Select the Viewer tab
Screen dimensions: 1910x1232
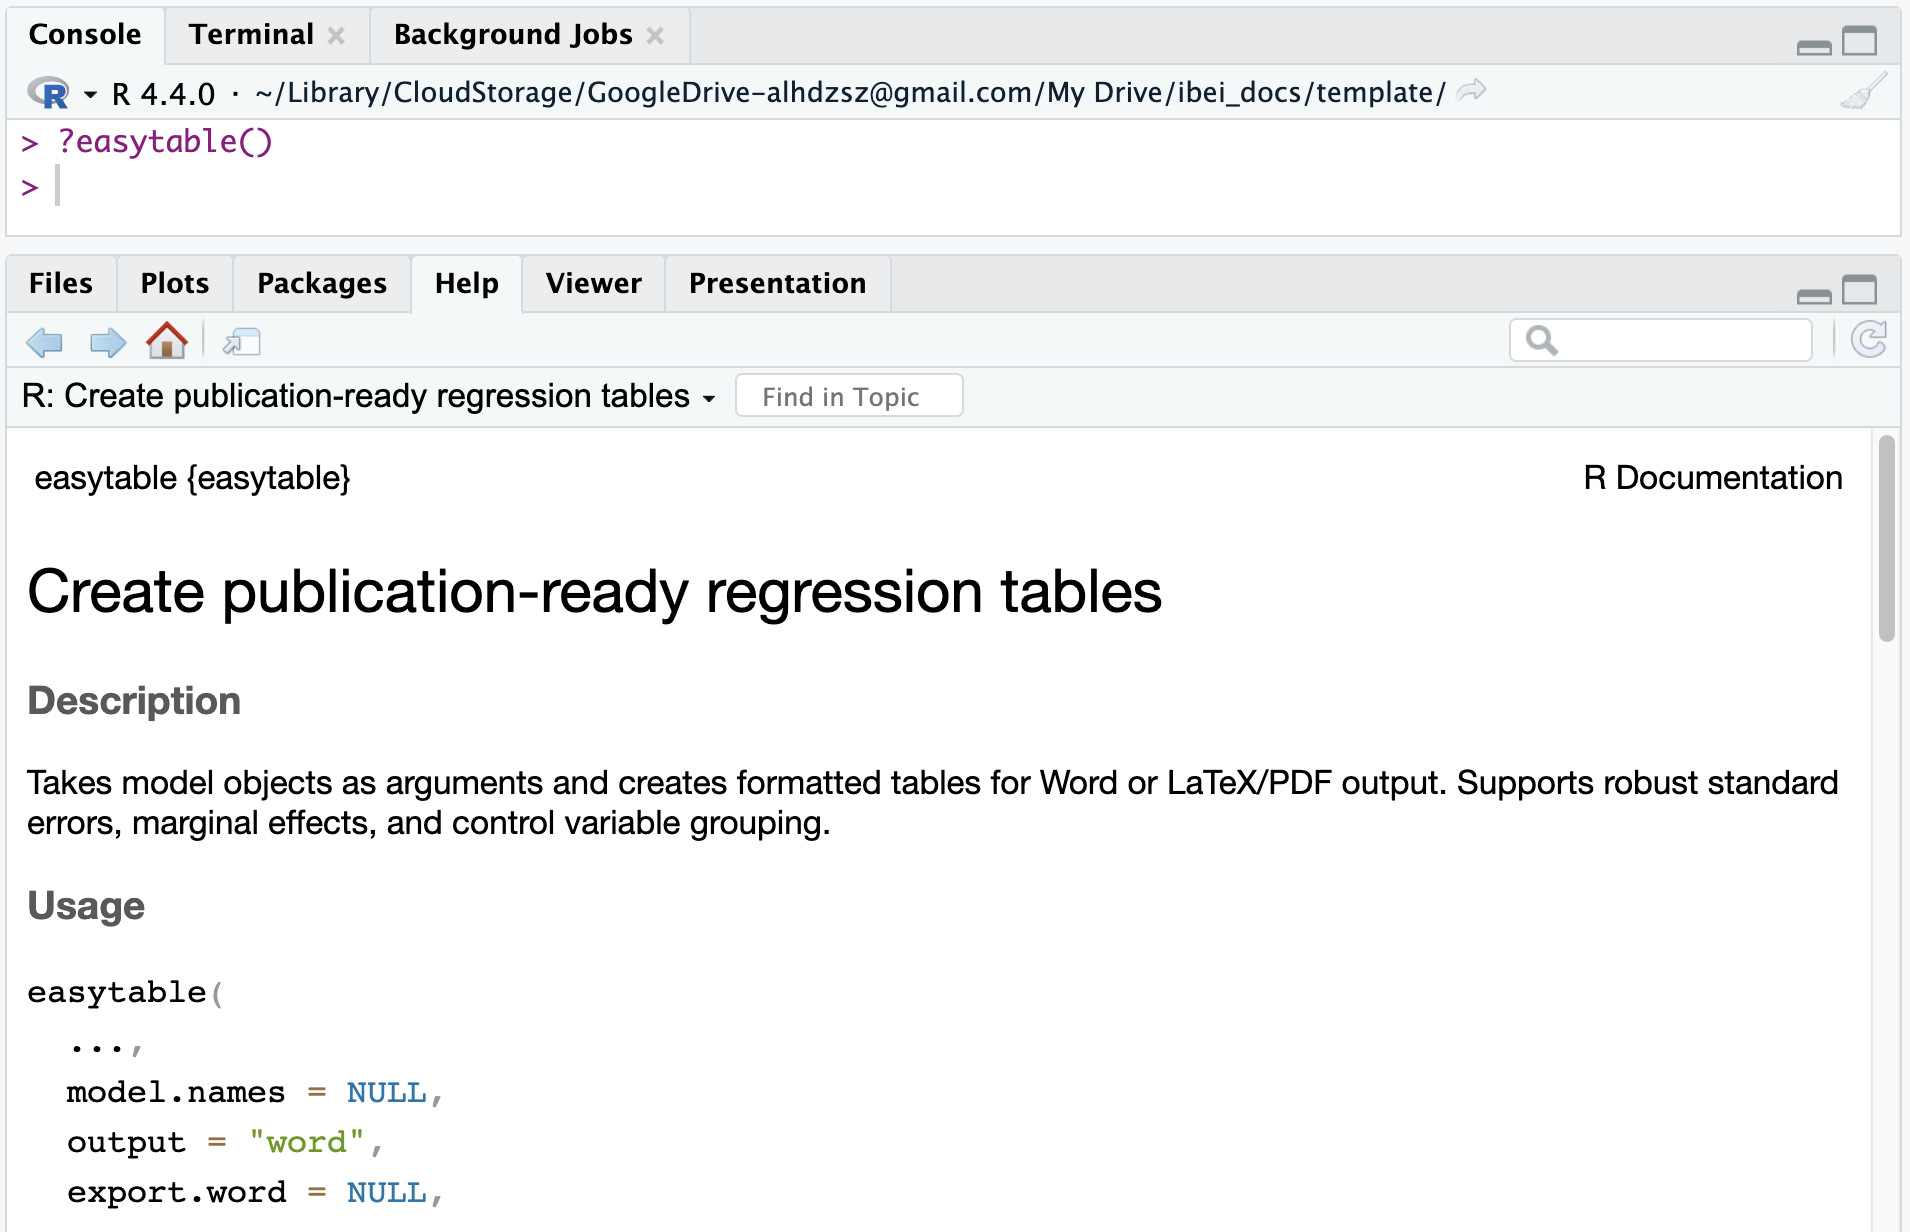point(593,283)
